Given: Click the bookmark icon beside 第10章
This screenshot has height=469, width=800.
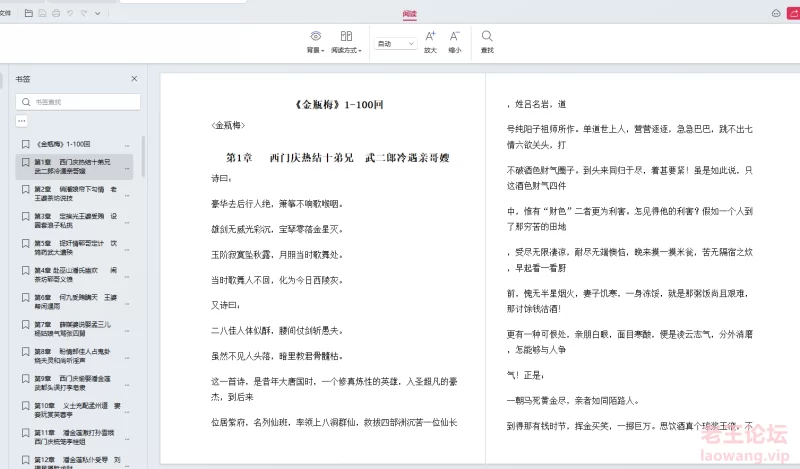Looking at the screenshot, I should point(26,406).
